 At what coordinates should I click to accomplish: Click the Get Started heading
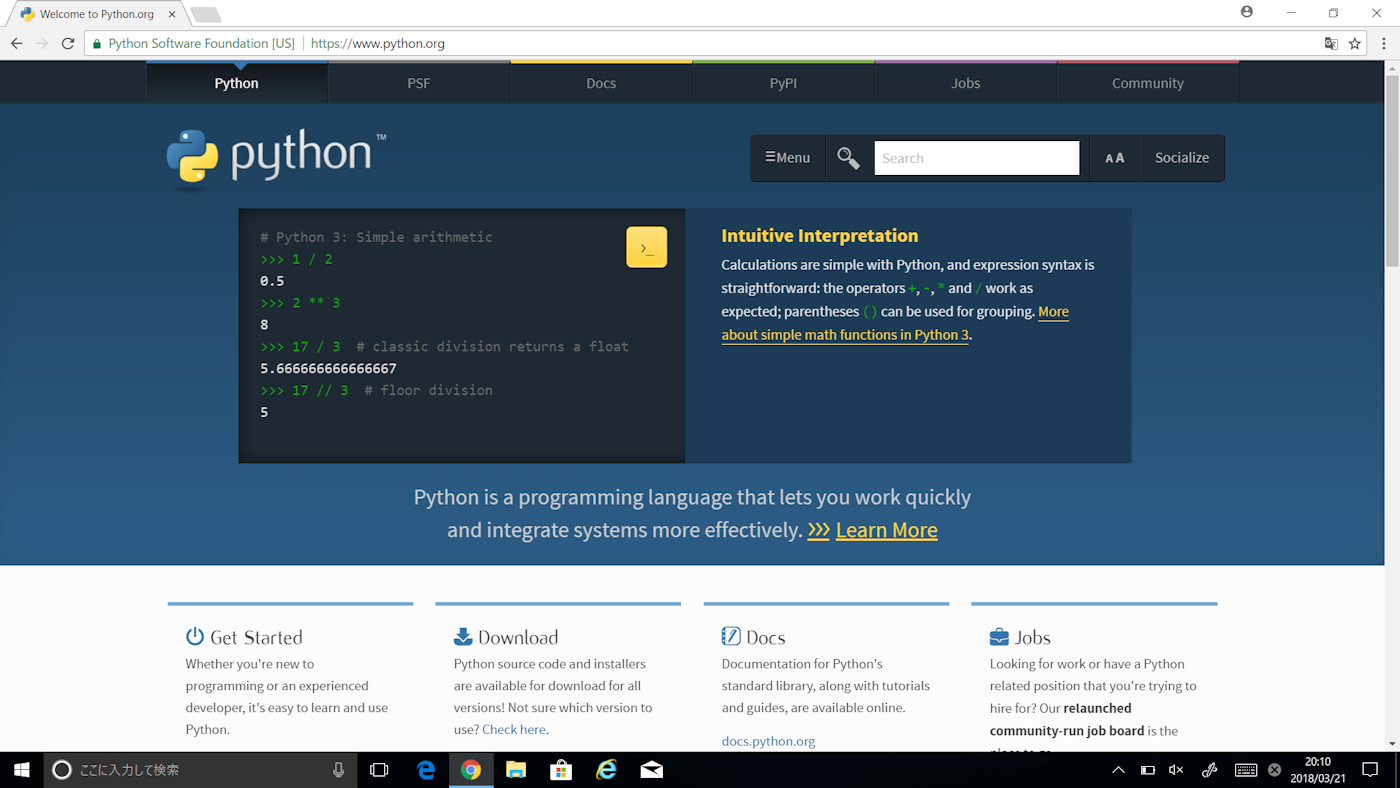click(x=256, y=637)
